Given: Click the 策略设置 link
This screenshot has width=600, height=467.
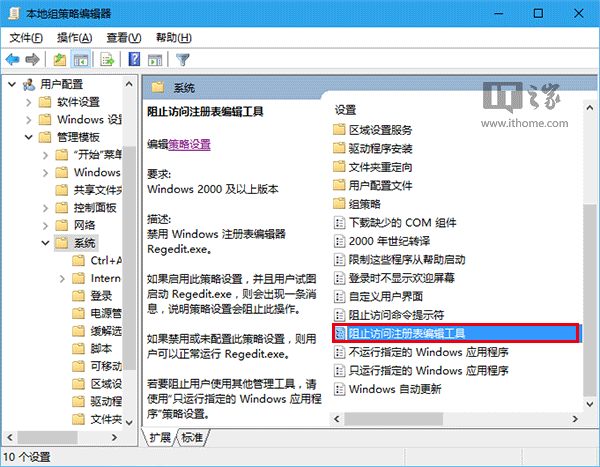Looking at the screenshot, I should pyautogui.click(x=189, y=144).
